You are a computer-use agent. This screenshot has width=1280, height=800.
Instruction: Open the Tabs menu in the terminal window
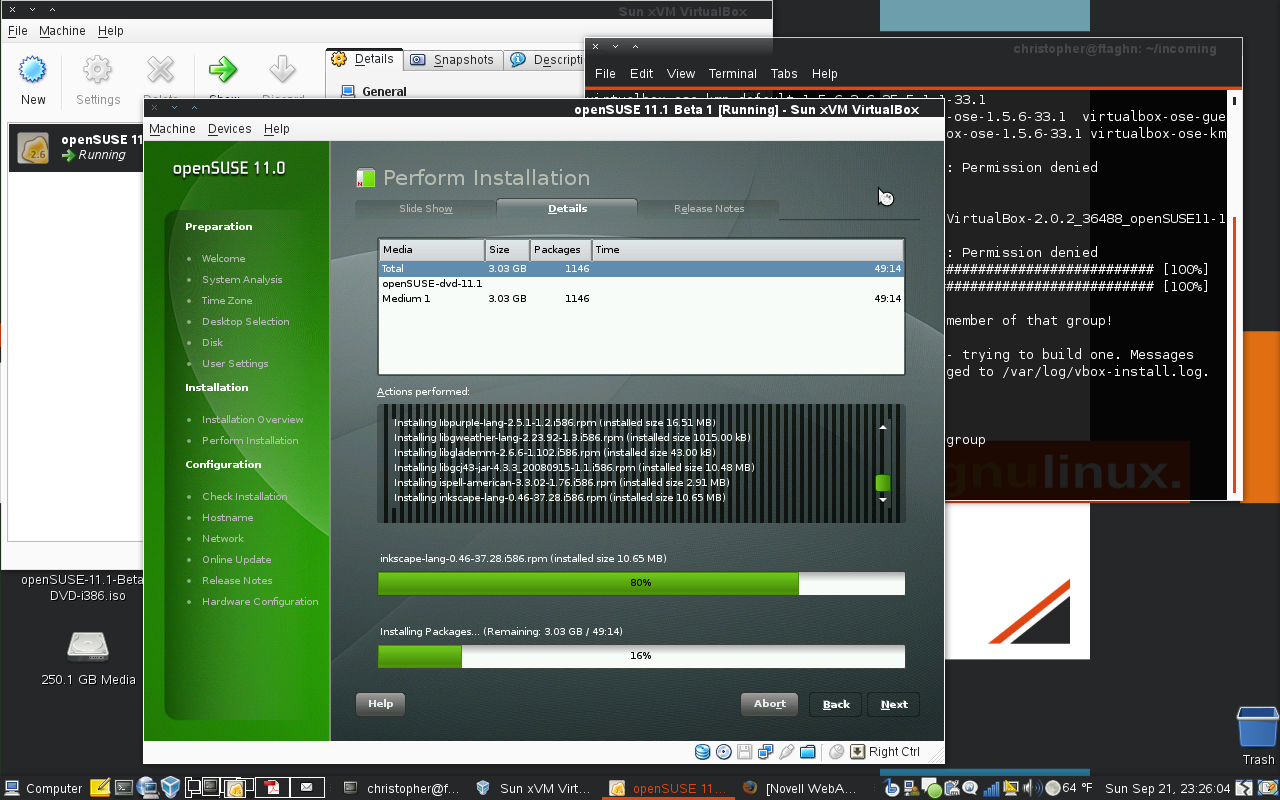tap(784, 74)
